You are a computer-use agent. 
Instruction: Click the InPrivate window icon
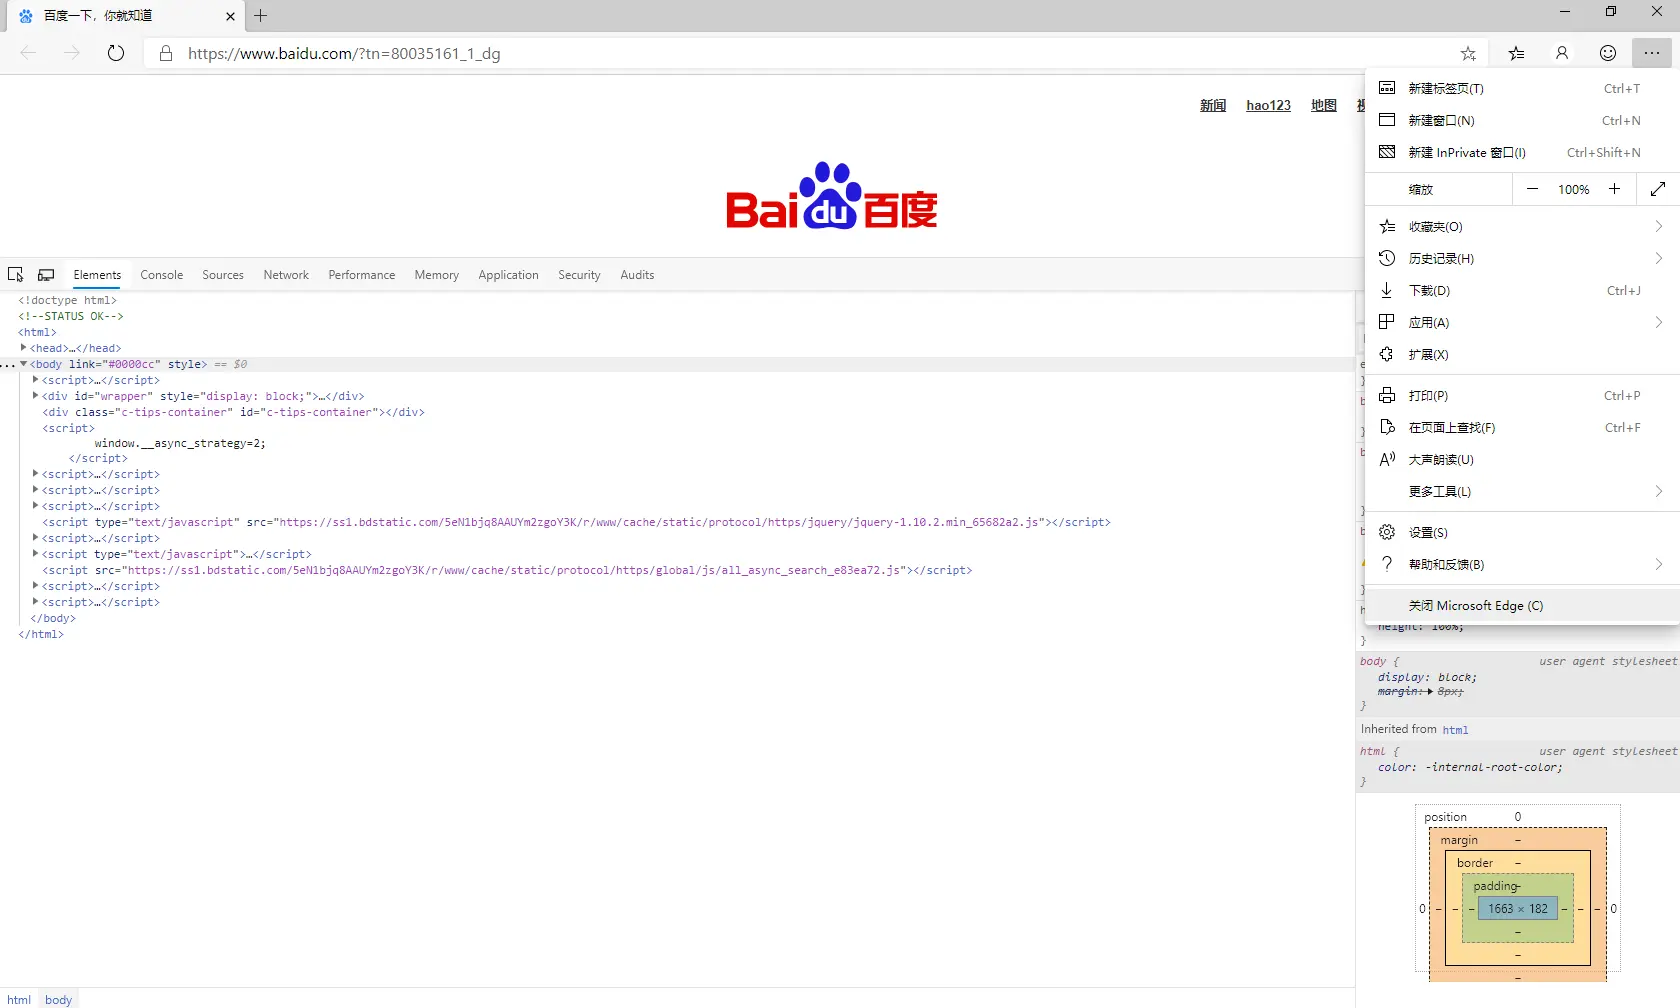[1387, 152]
